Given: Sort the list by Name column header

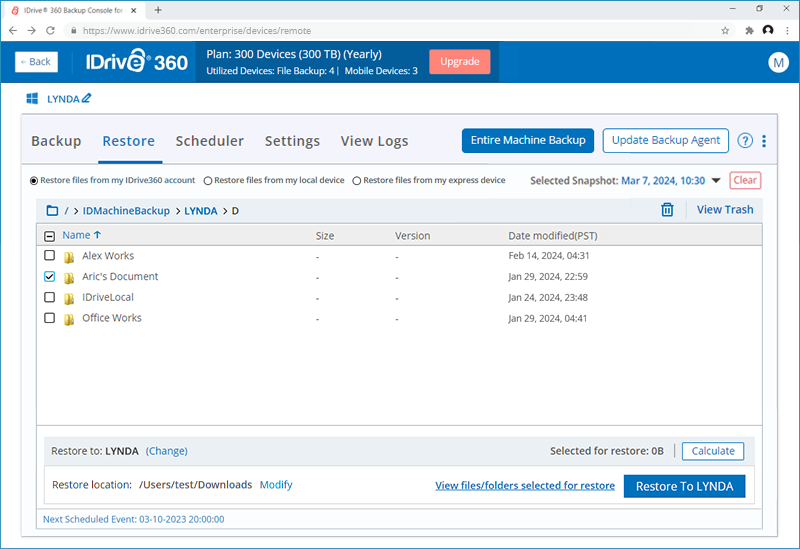Looking at the screenshot, I should point(76,236).
